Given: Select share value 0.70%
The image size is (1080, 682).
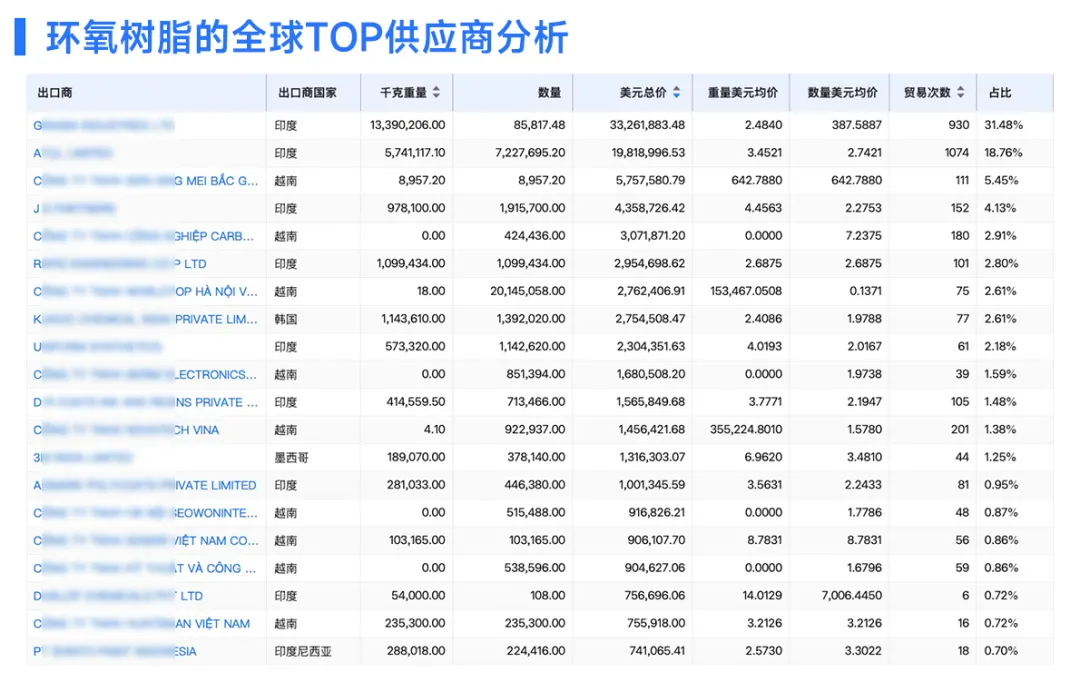Looking at the screenshot, I should [1001, 650].
